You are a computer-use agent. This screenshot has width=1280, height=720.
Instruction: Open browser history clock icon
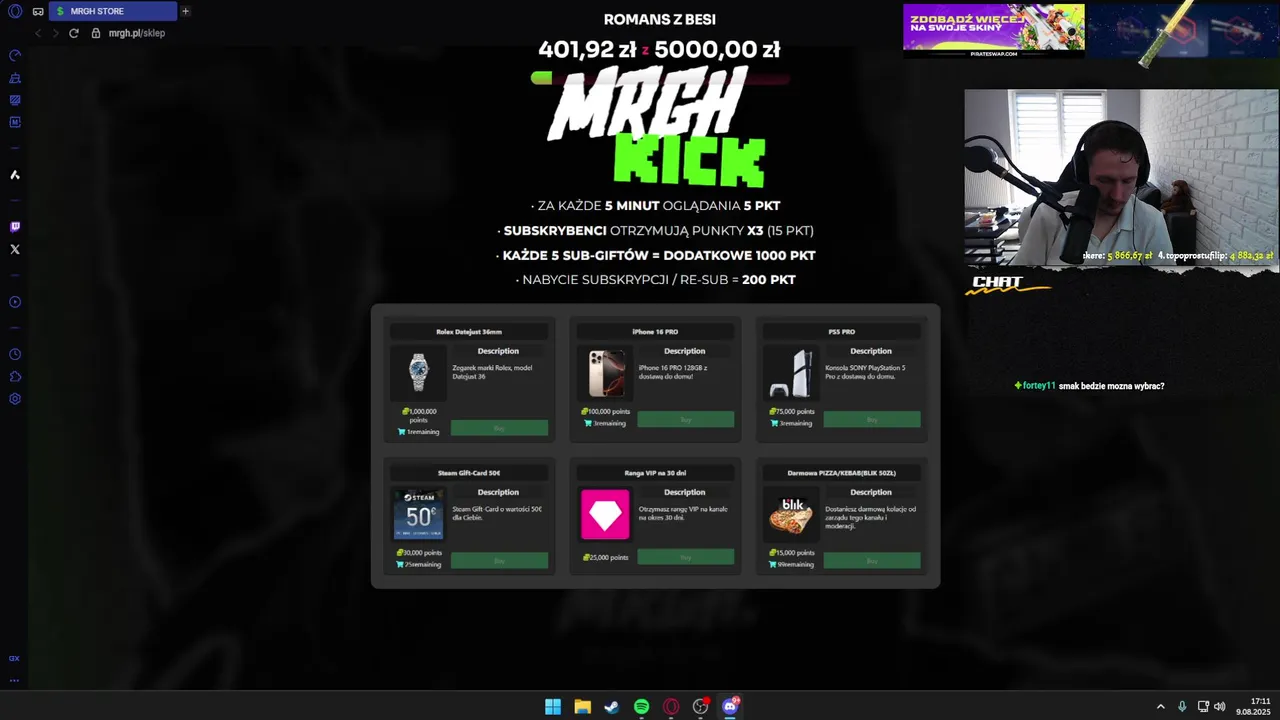(15, 354)
